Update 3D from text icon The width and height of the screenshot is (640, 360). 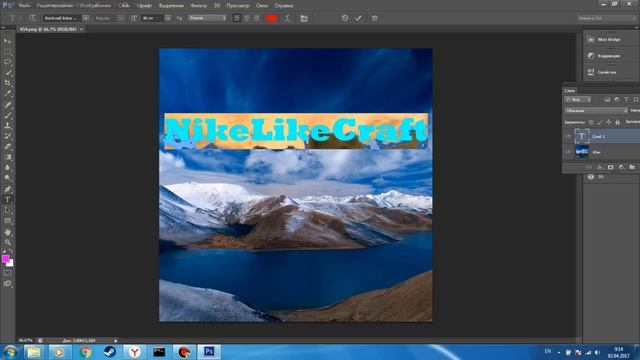[x=374, y=18]
